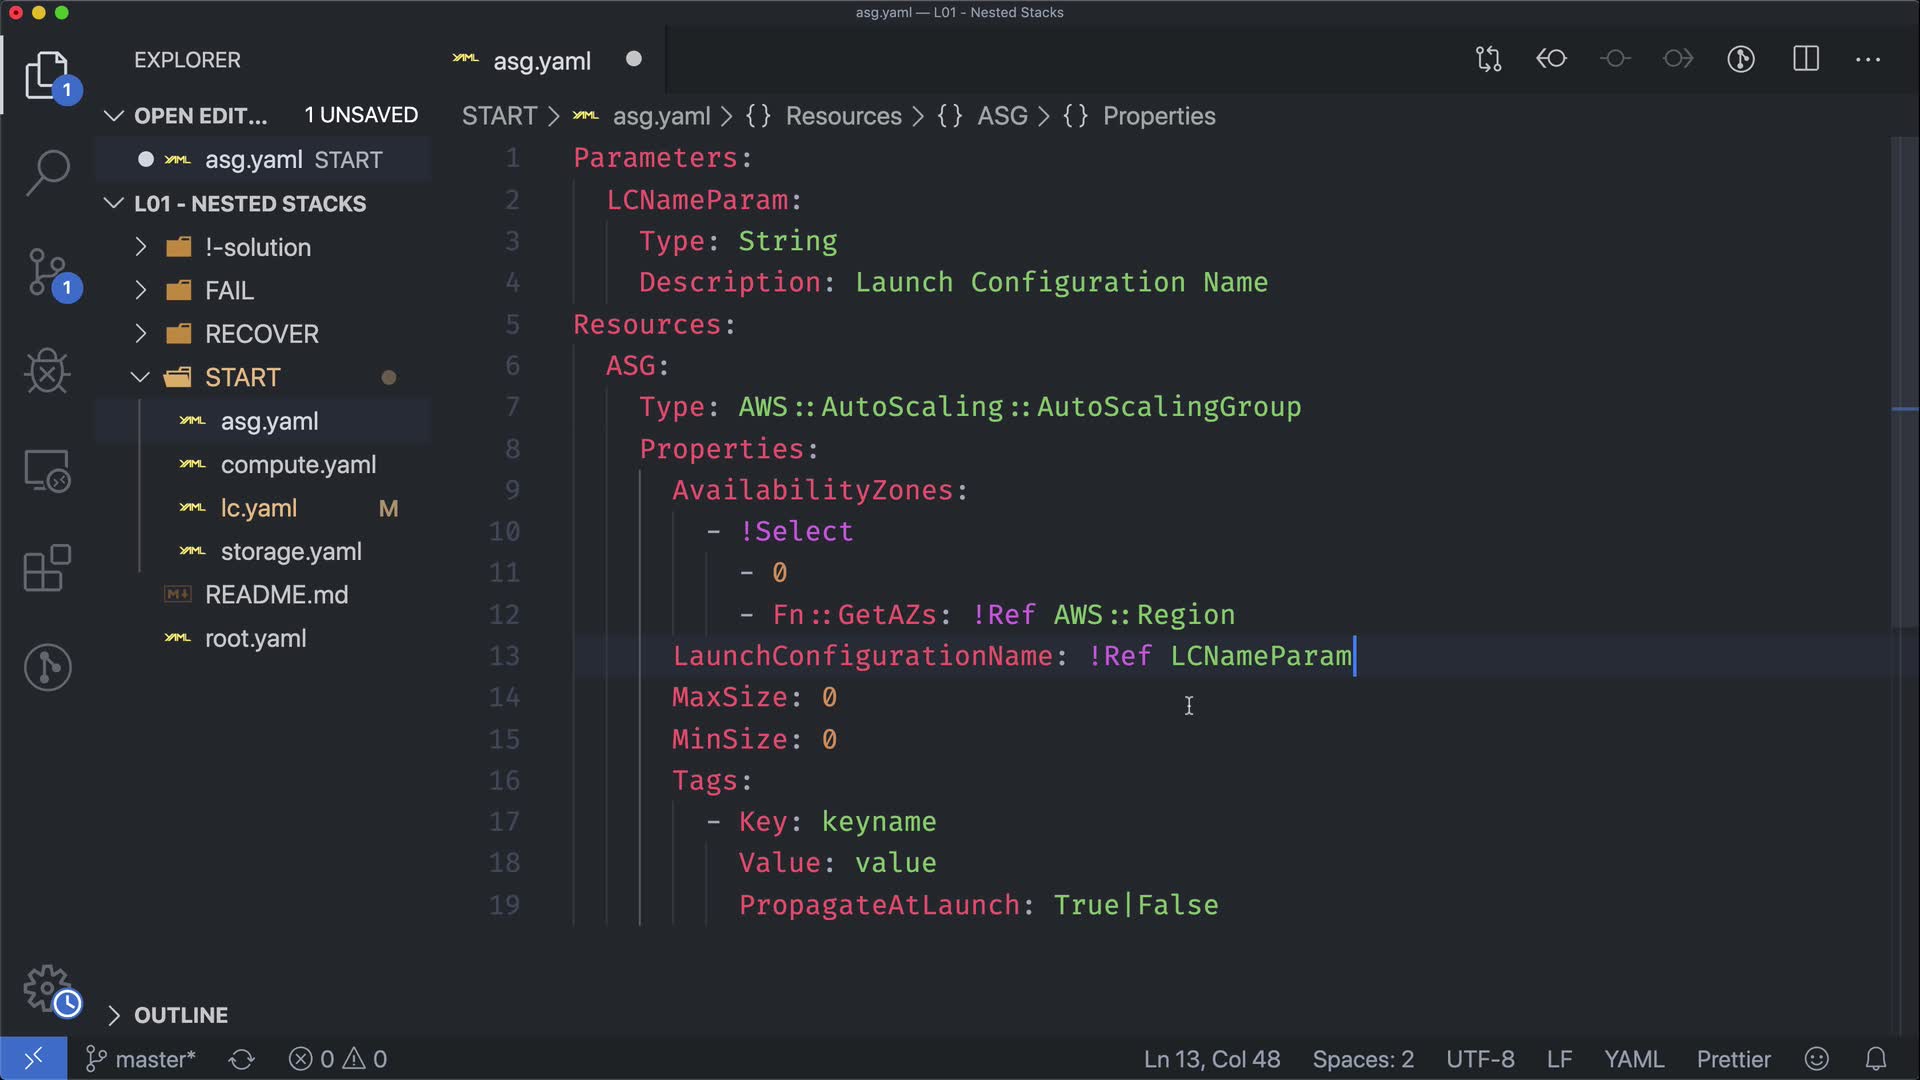
Task: Click YAML language mode in status bar
Action: (1633, 1059)
